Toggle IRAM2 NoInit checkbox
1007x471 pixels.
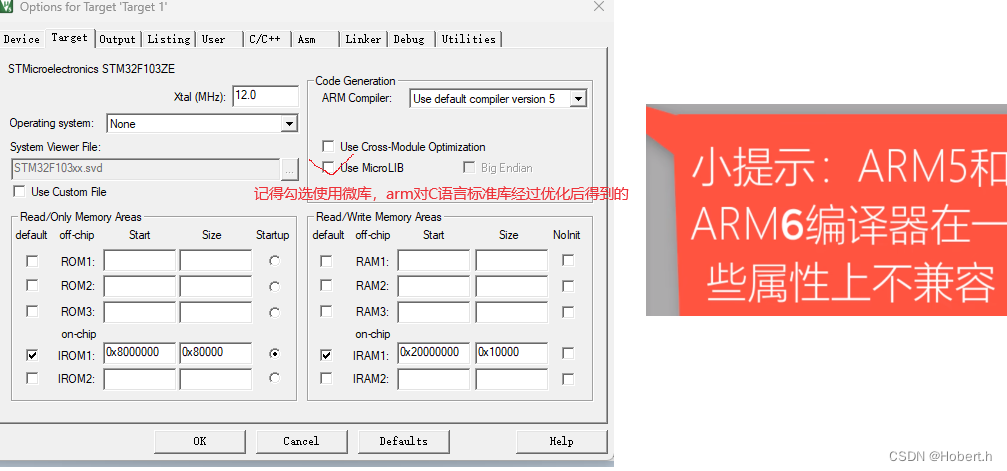pos(568,378)
